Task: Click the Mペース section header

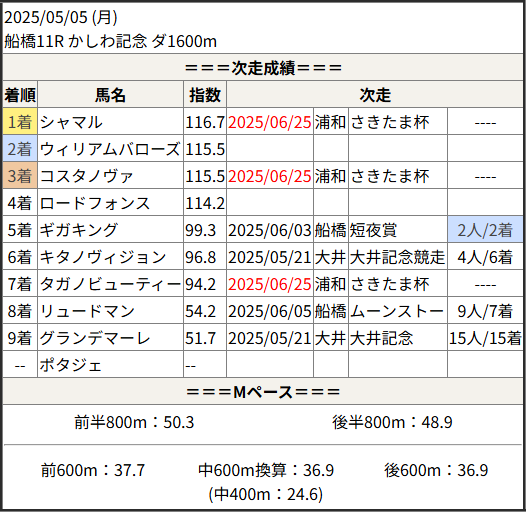Action: tap(263, 392)
